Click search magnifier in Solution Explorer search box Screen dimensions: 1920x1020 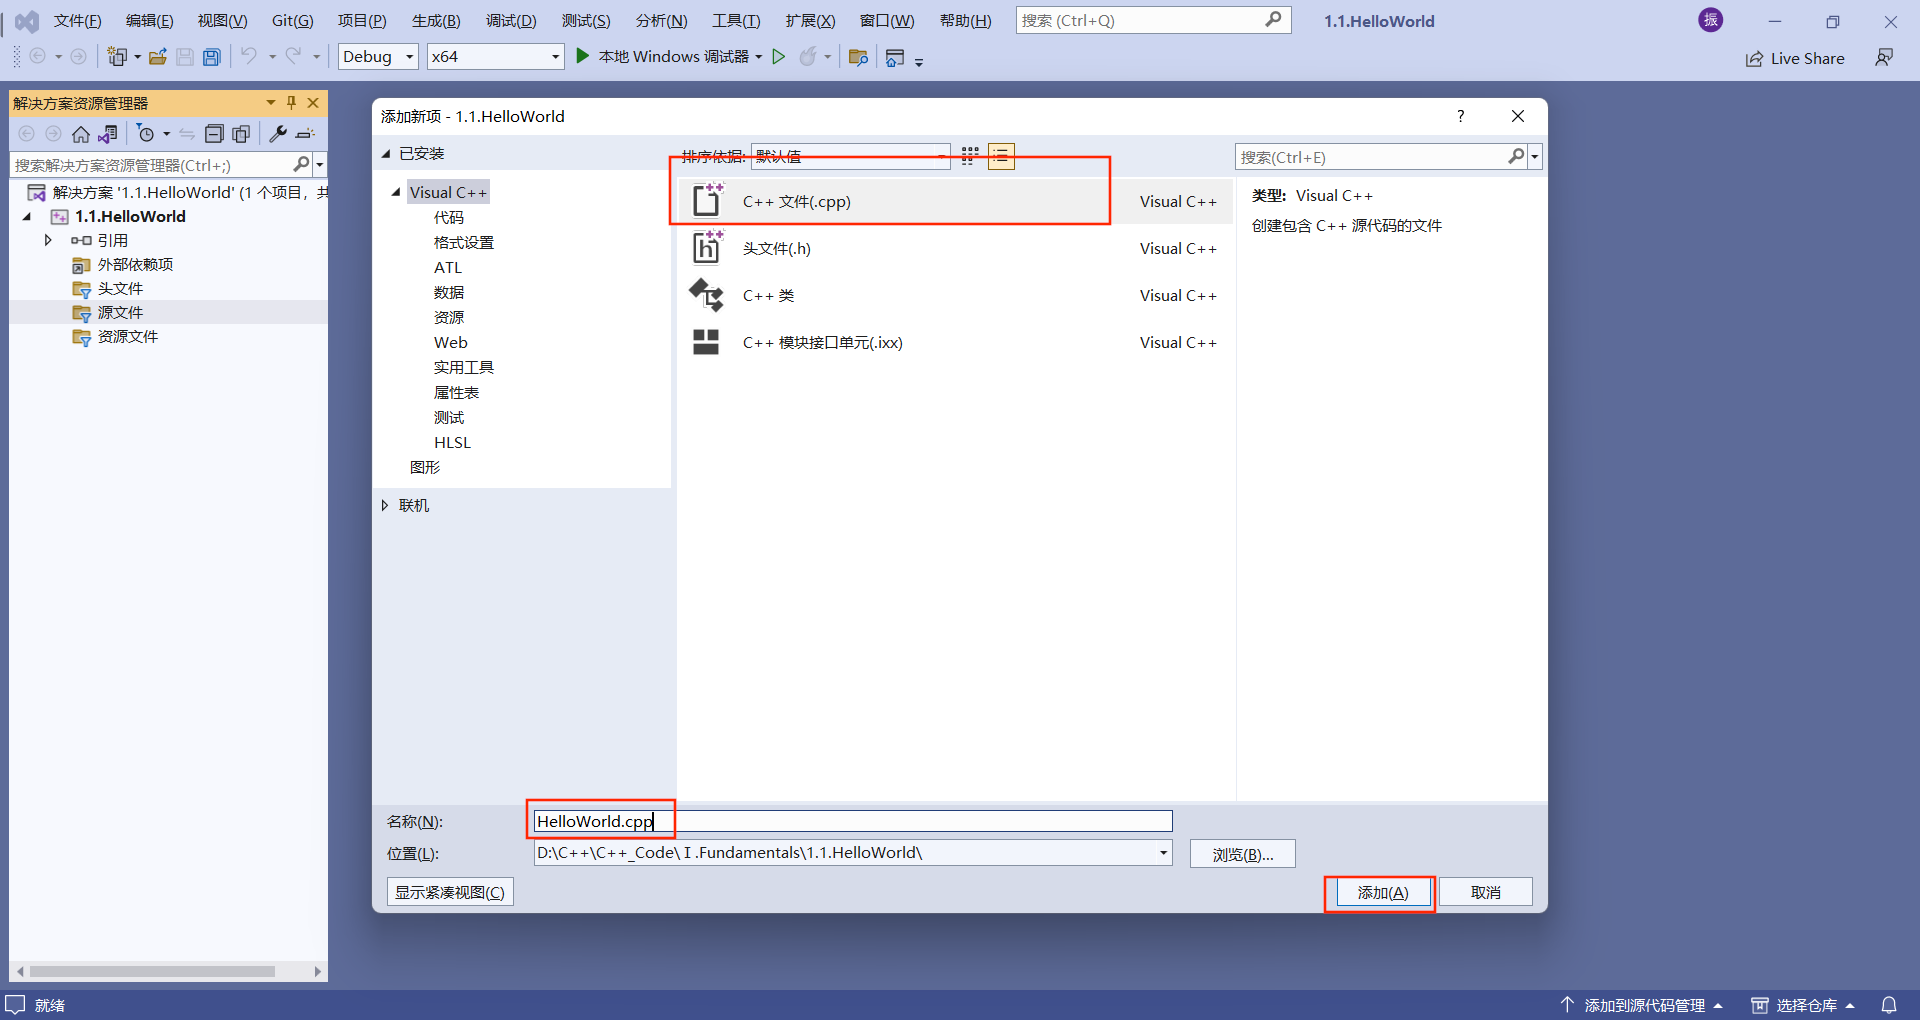click(301, 164)
